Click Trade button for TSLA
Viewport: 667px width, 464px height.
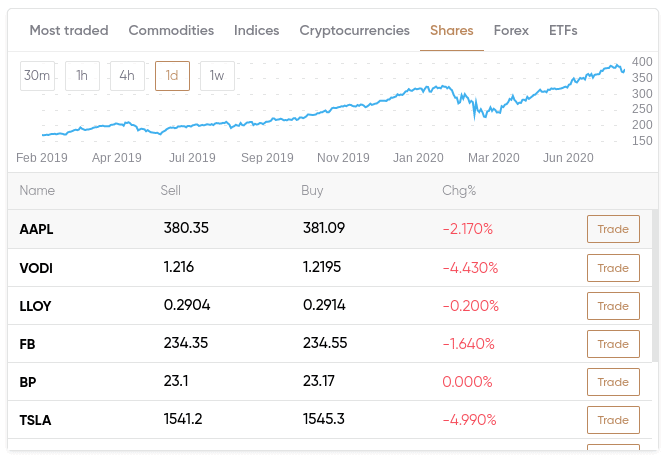(613, 420)
